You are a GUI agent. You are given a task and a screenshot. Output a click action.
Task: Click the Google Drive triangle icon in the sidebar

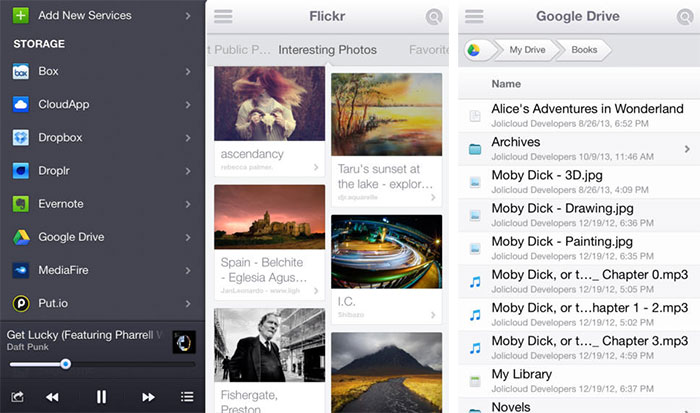[21, 237]
